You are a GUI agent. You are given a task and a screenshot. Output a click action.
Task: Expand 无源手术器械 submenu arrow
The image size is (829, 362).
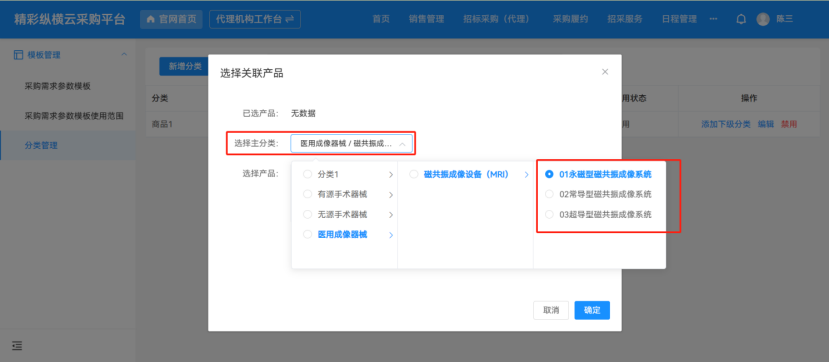[x=391, y=215]
